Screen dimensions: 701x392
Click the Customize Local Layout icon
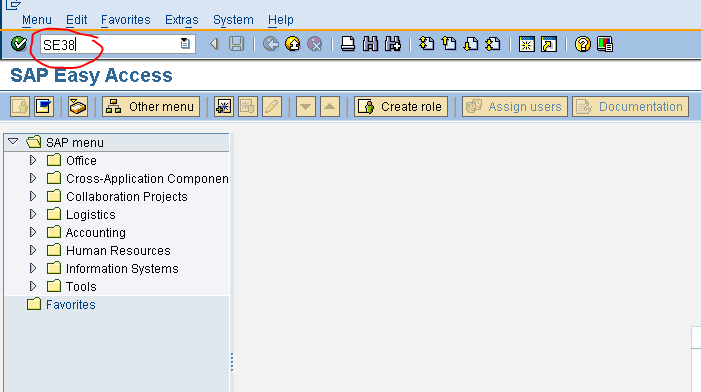click(605, 44)
